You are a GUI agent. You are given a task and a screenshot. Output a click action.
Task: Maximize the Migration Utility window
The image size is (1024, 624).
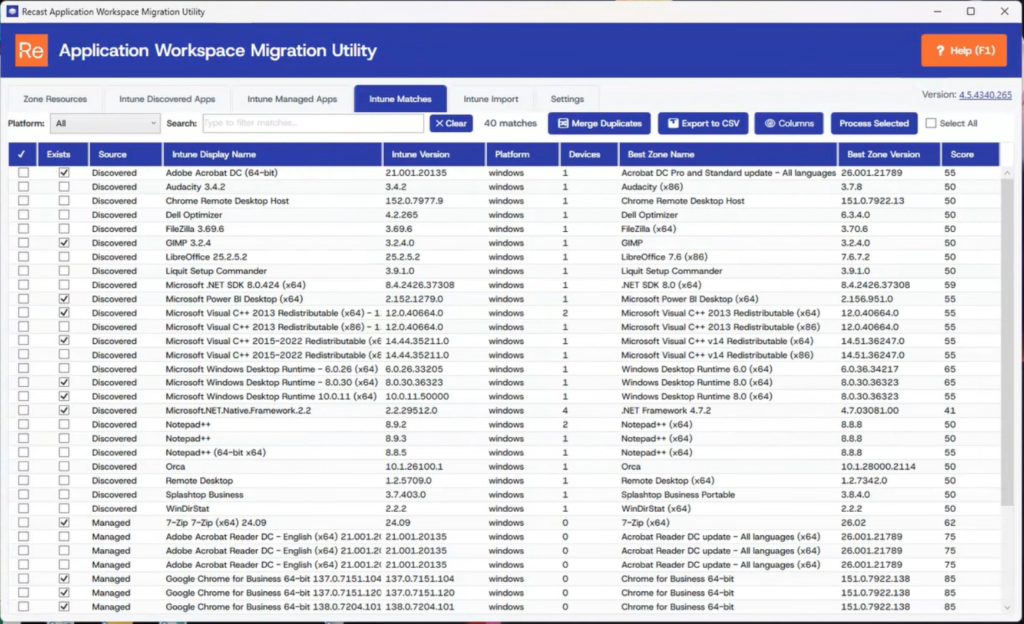(x=970, y=11)
